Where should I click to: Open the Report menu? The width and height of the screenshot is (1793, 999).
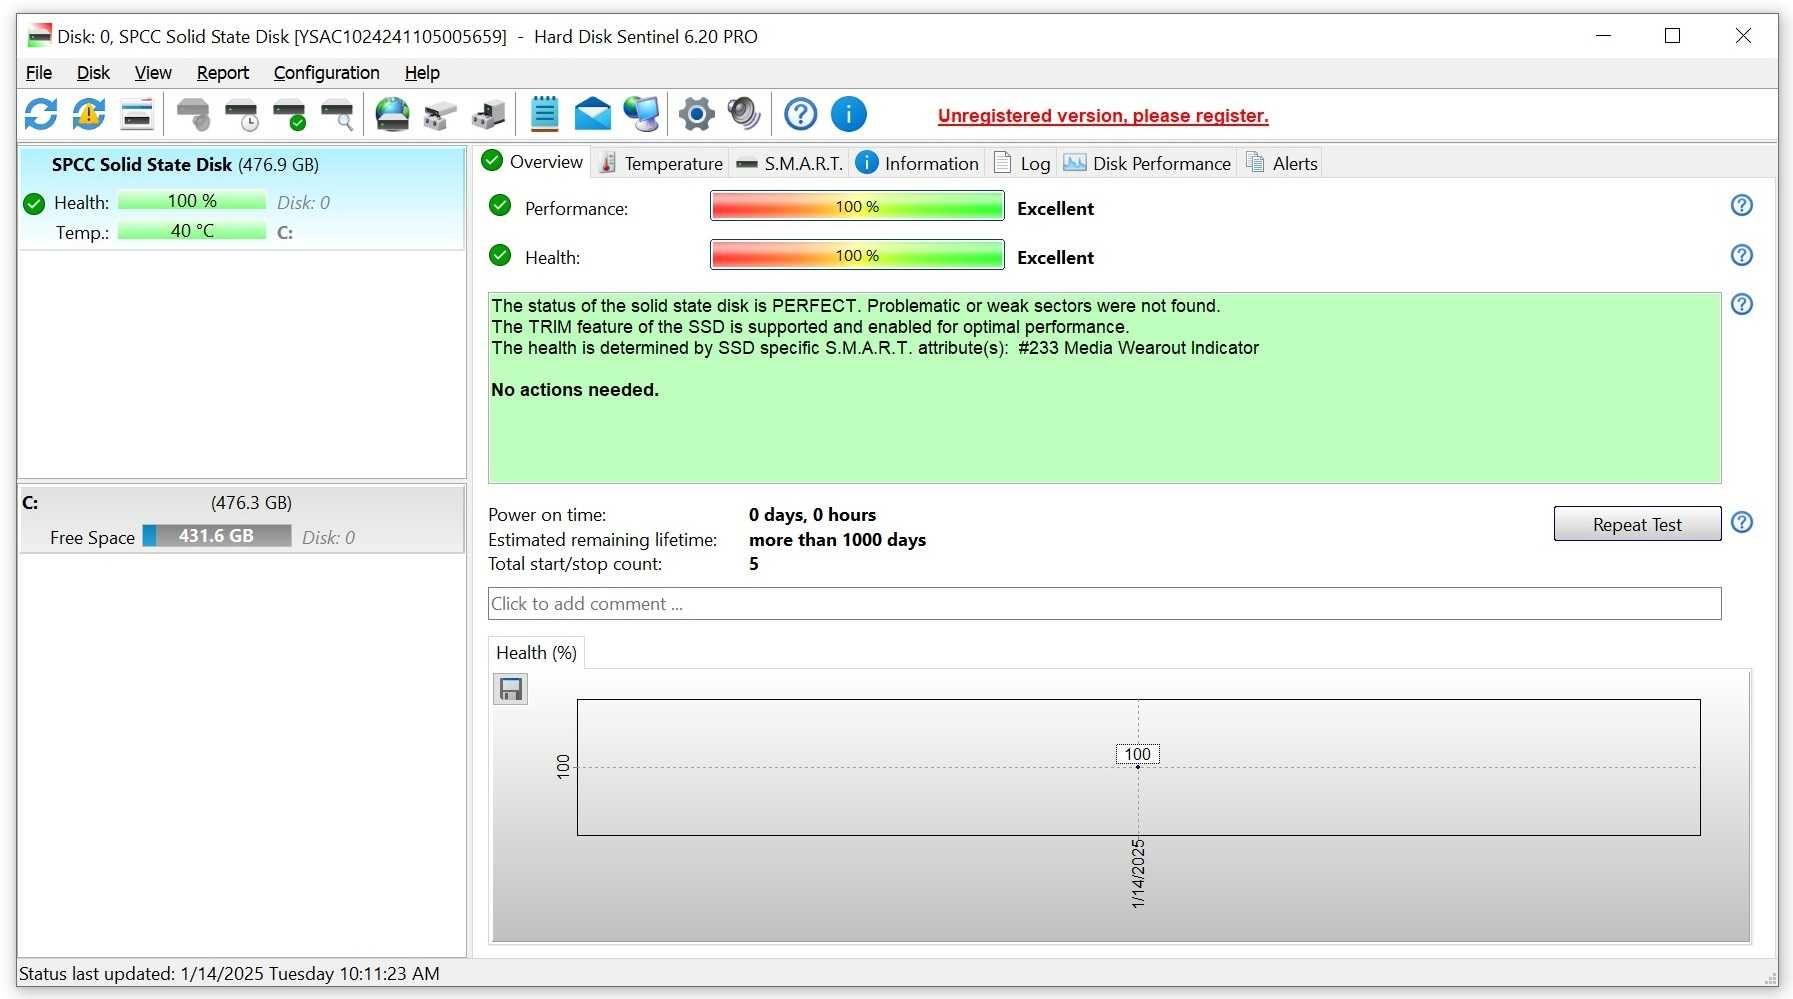tap(223, 73)
